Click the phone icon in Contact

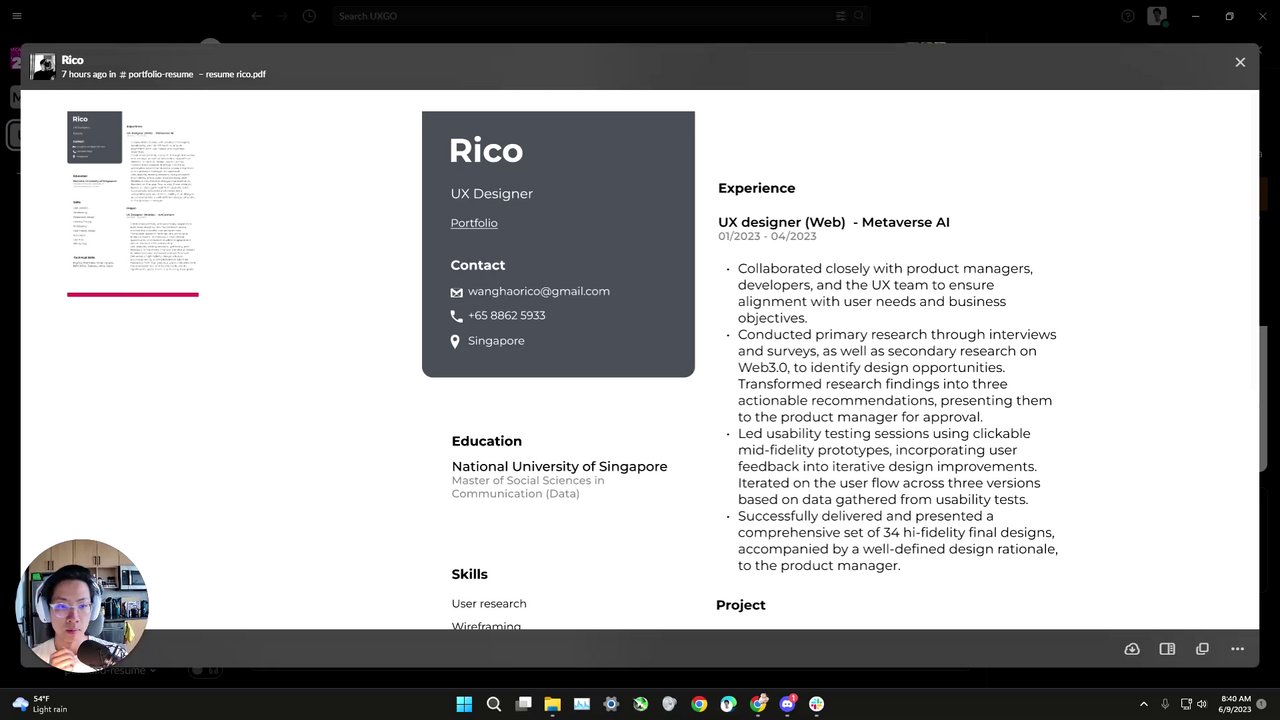coord(456,316)
